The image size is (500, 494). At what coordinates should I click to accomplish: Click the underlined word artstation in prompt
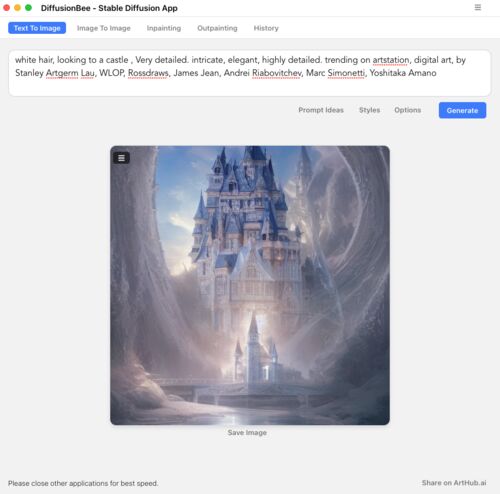point(391,60)
